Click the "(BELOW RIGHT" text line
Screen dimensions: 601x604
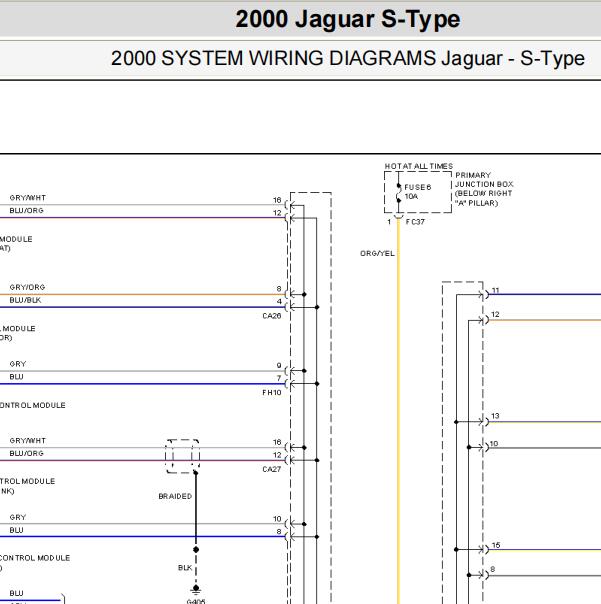[483, 193]
